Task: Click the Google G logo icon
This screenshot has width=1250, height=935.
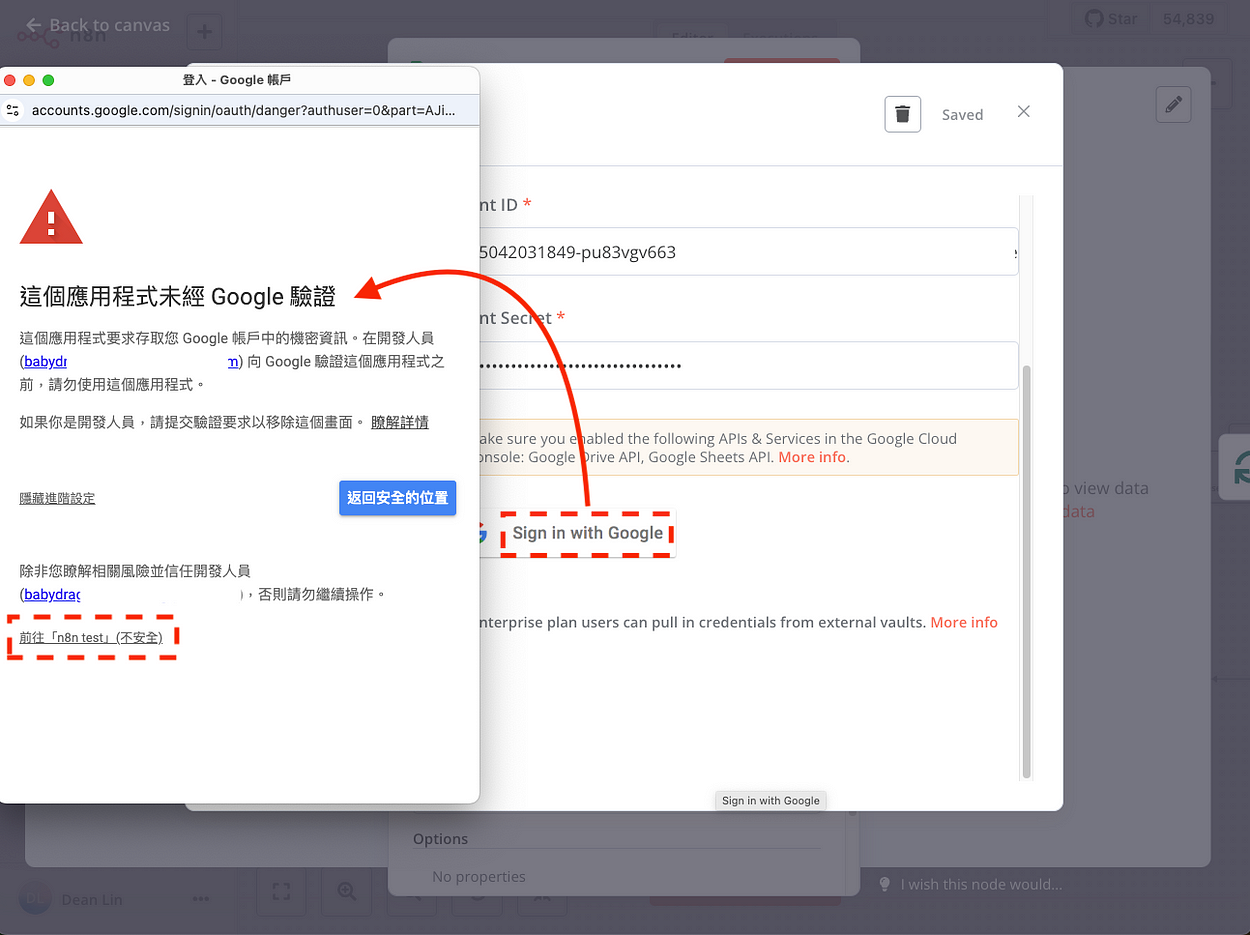Action: click(481, 533)
